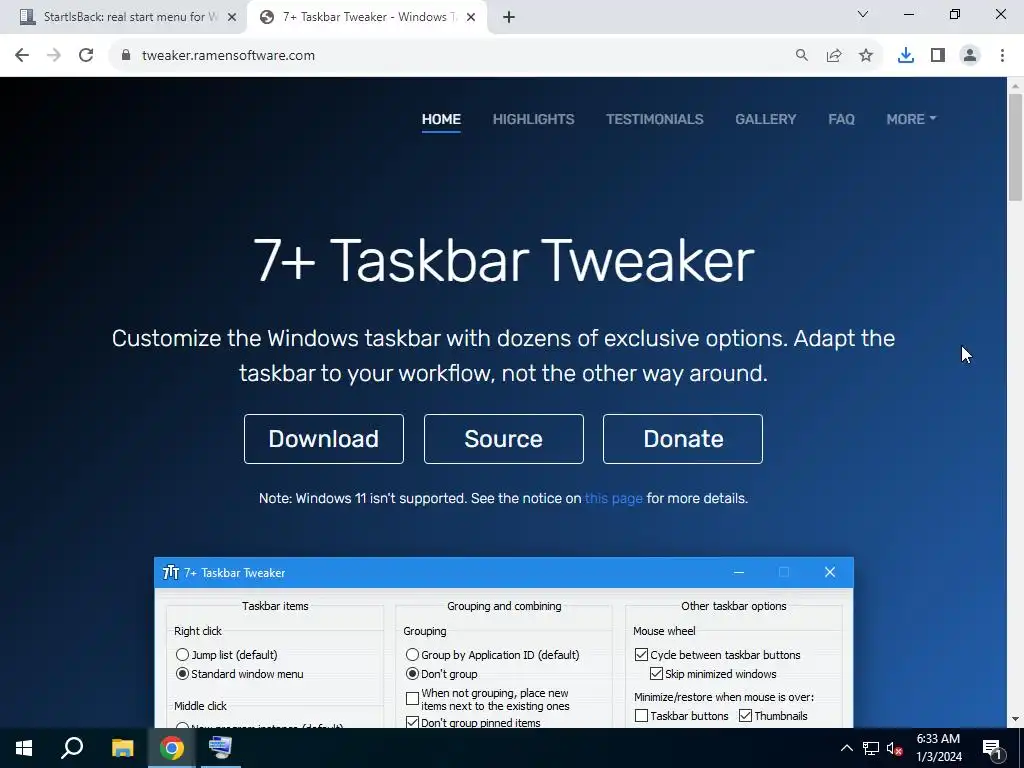This screenshot has height=768, width=1024.
Task: Select Standard window menu radio button
Action: [x=182, y=674]
